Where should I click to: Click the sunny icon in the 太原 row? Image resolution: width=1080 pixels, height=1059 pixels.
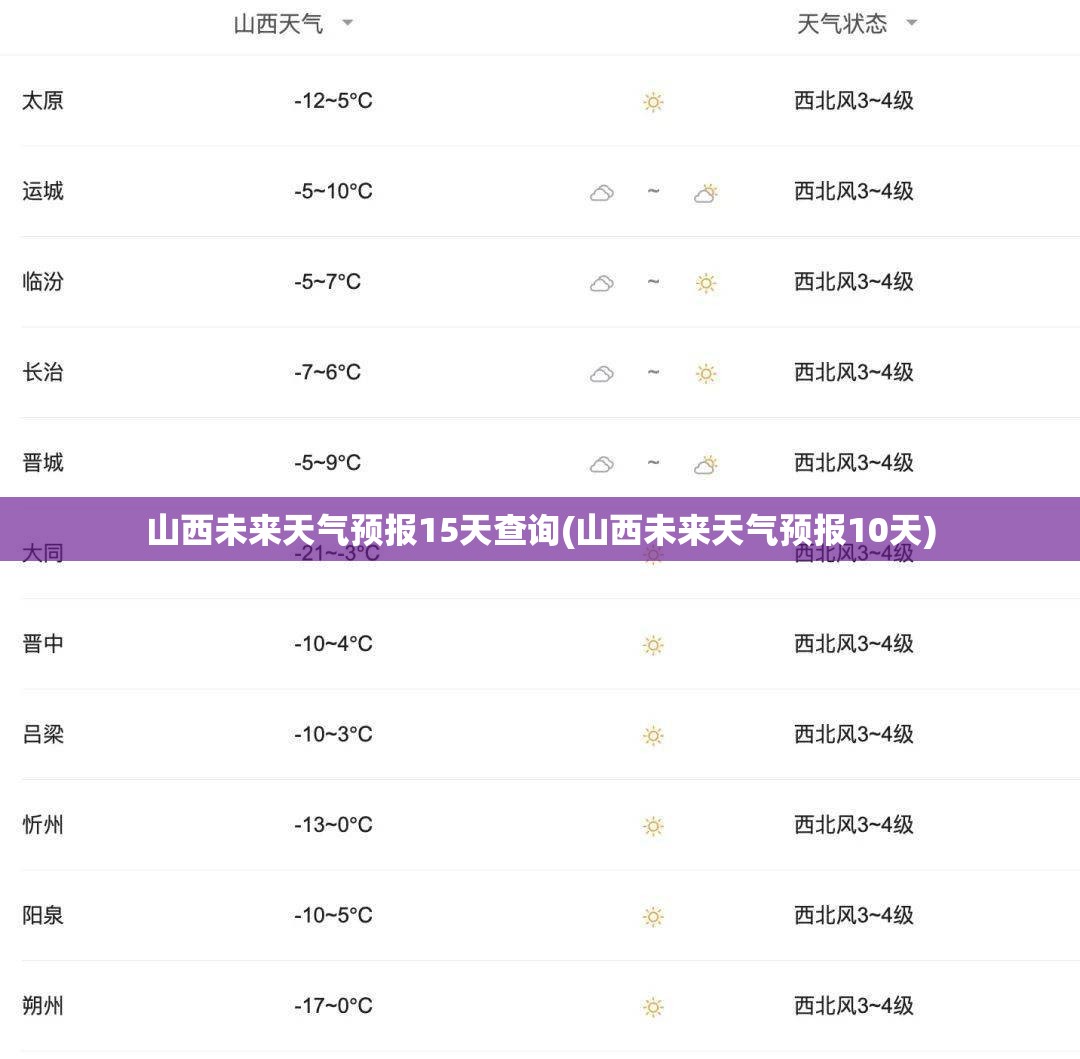click(x=653, y=102)
